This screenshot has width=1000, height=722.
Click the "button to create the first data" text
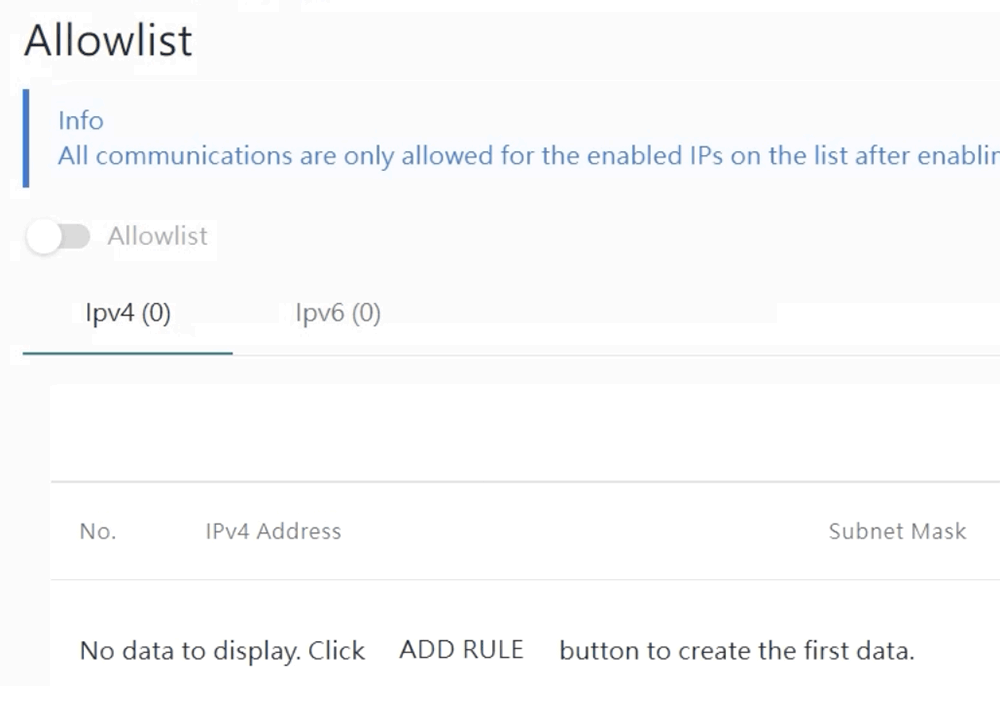(x=736, y=652)
